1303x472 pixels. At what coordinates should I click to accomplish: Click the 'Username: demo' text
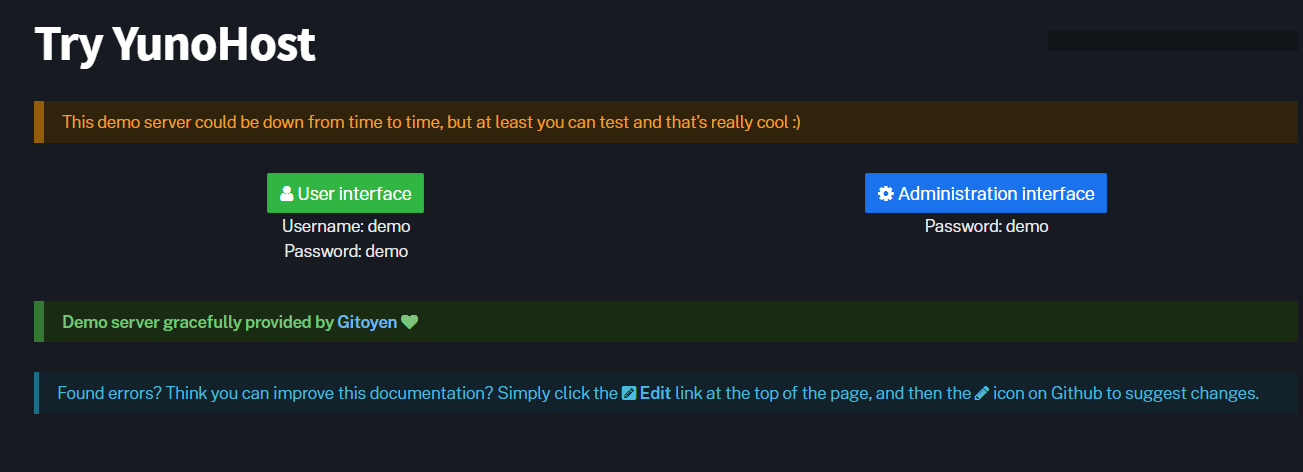pos(346,226)
